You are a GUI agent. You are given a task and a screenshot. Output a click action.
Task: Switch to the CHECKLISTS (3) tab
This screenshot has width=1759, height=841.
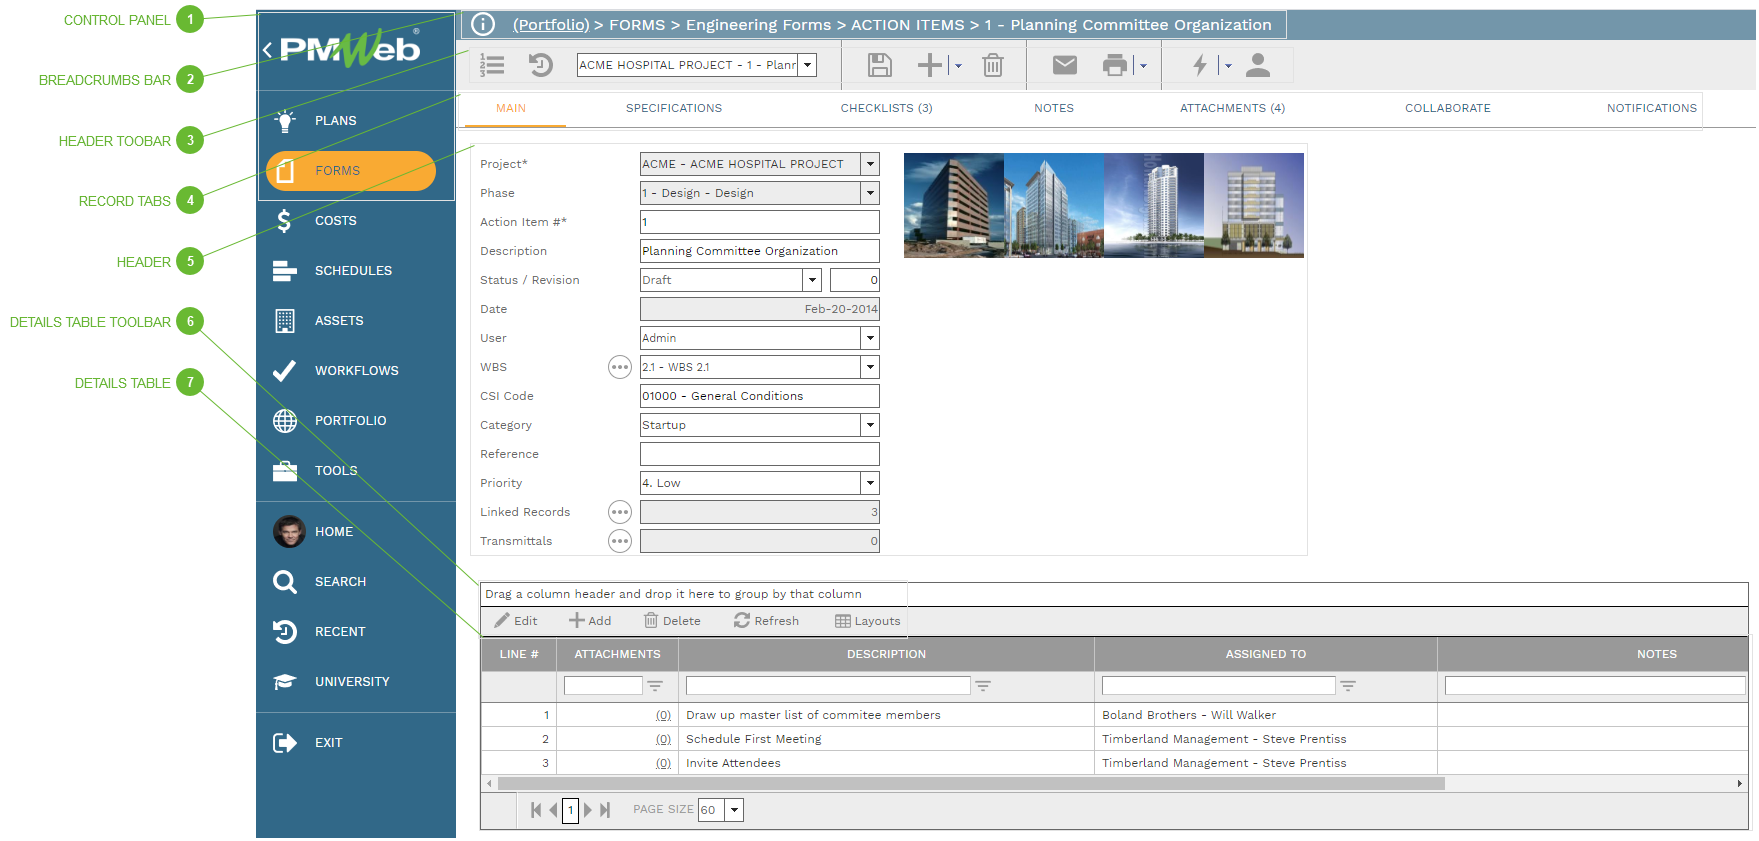(x=886, y=108)
